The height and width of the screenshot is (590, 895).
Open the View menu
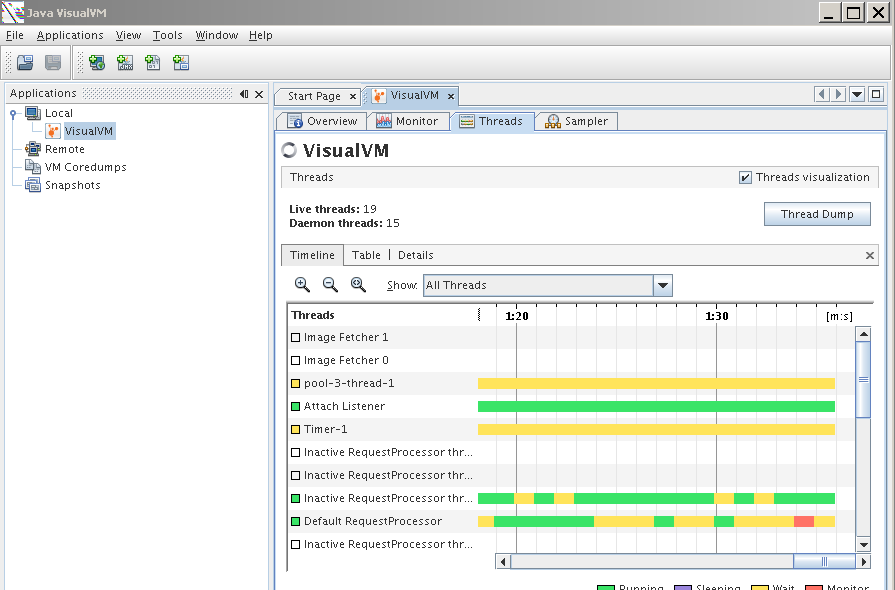(x=128, y=35)
